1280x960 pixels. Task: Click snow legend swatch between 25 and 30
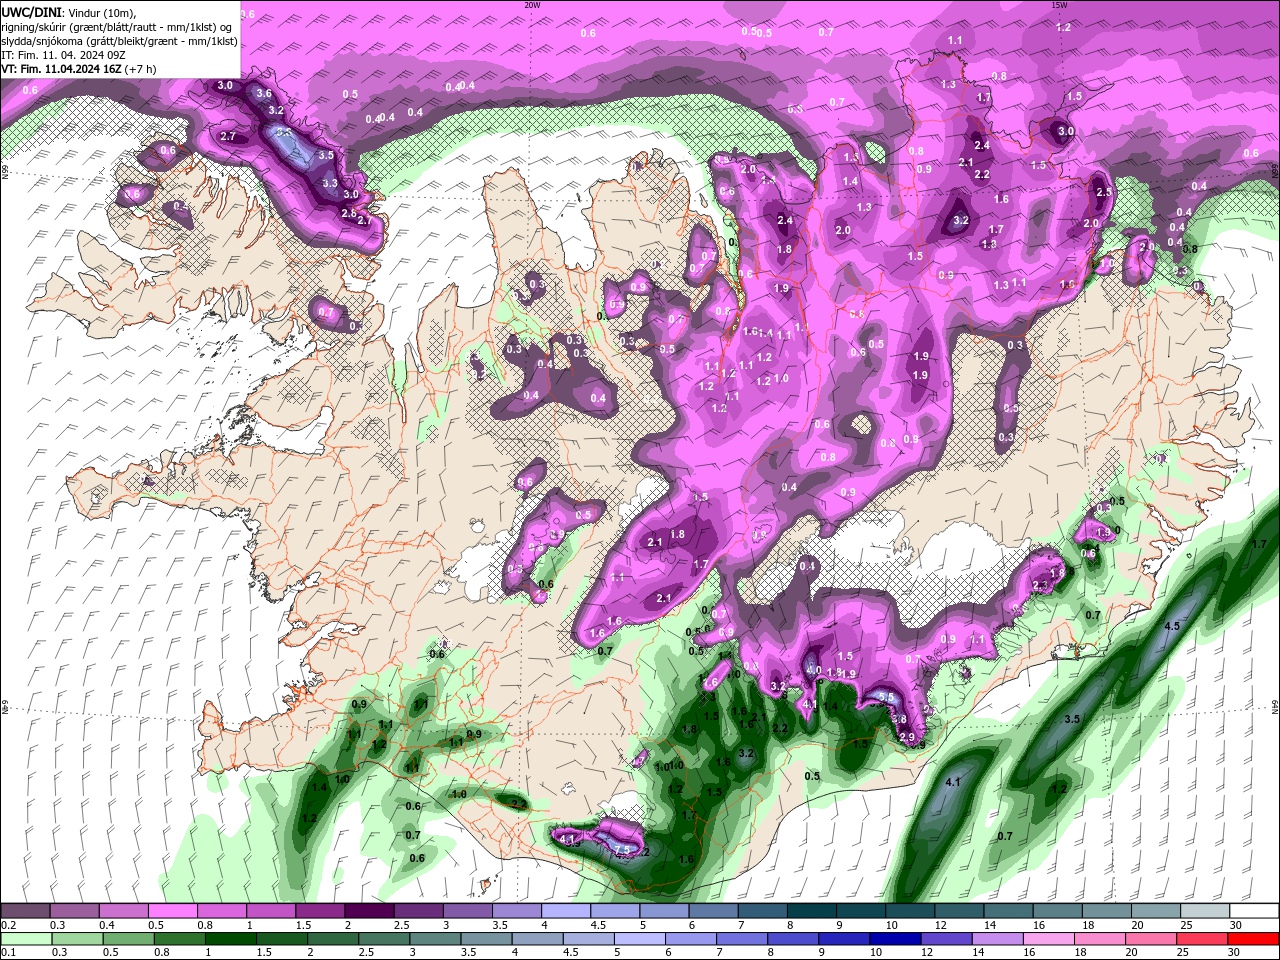(x=1205, y=911)
